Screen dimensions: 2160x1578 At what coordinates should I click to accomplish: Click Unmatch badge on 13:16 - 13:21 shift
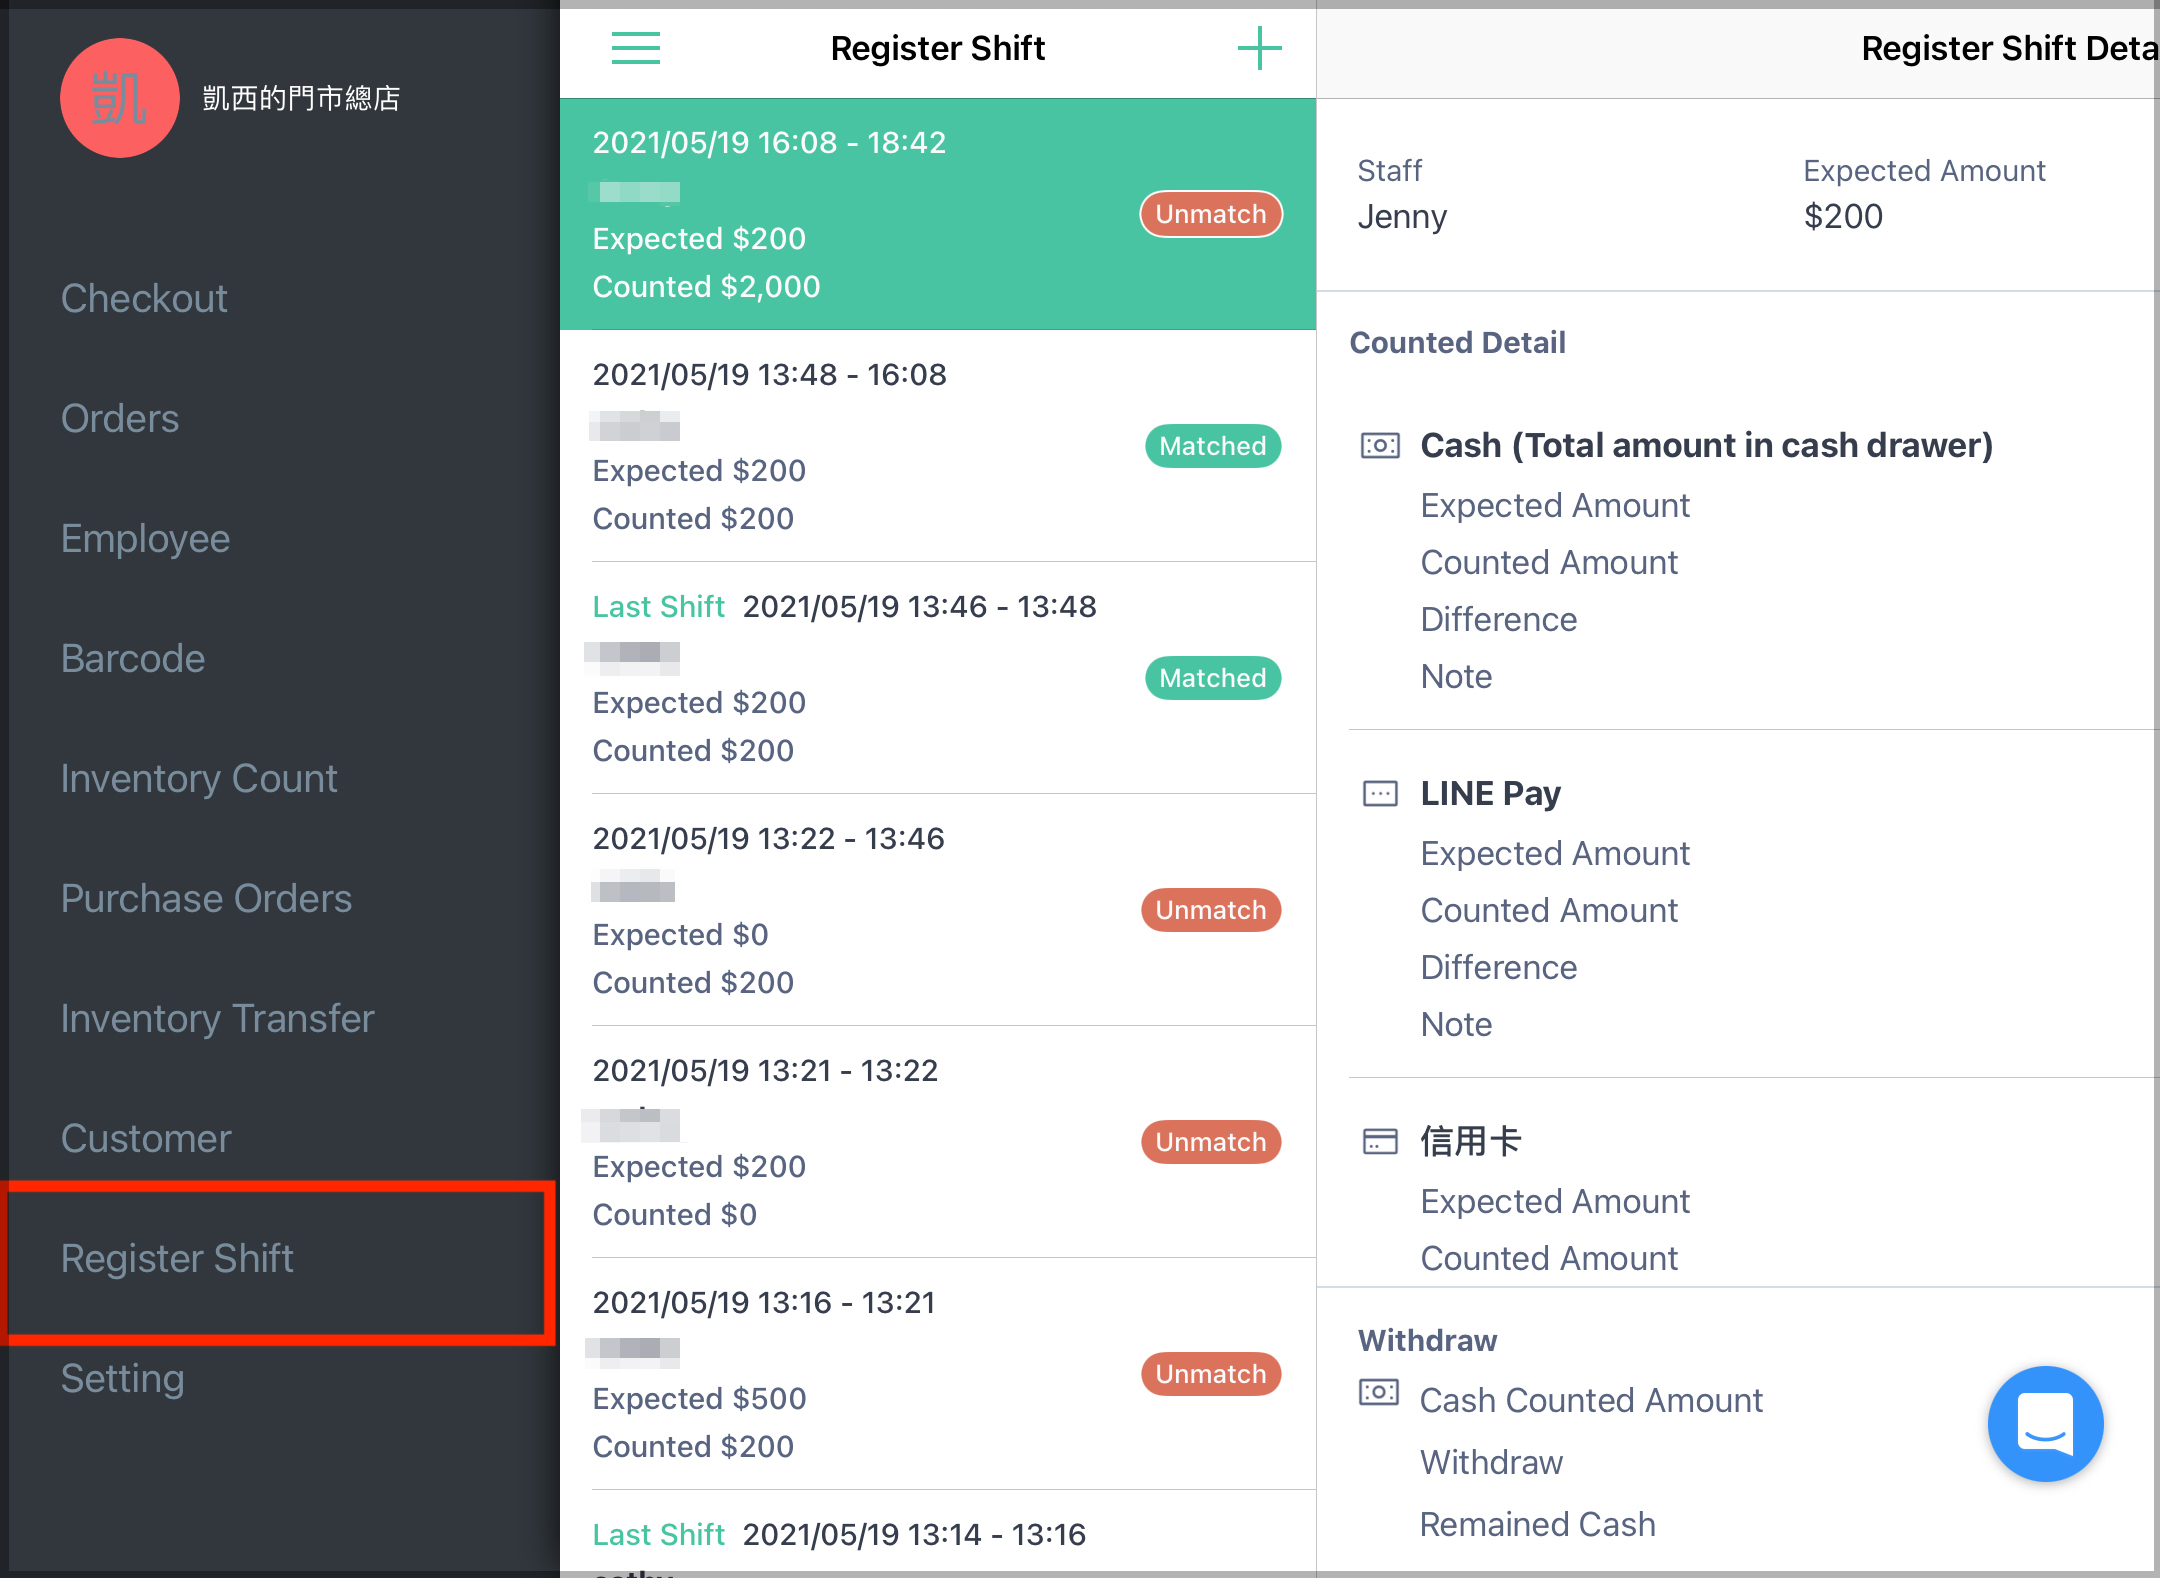tap(1211, 1374)
